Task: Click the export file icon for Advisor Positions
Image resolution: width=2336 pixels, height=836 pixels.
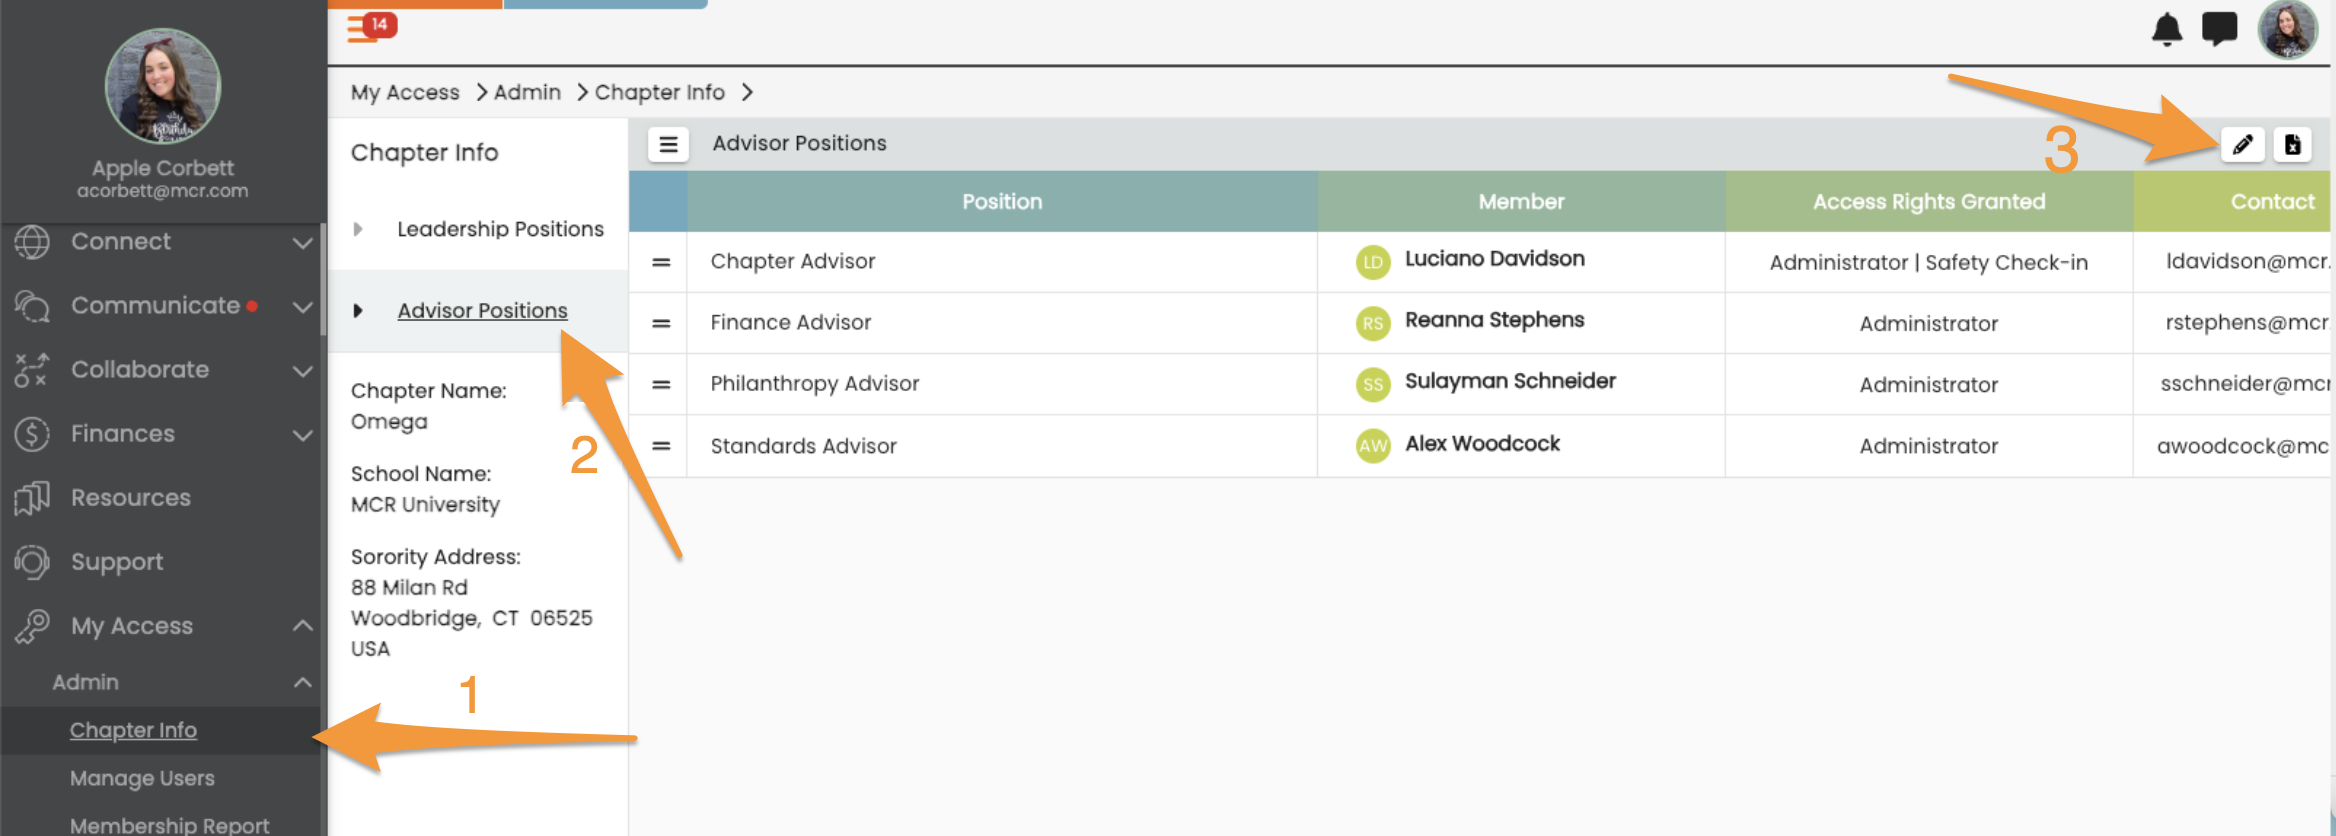Action: tap(2292, 145)
